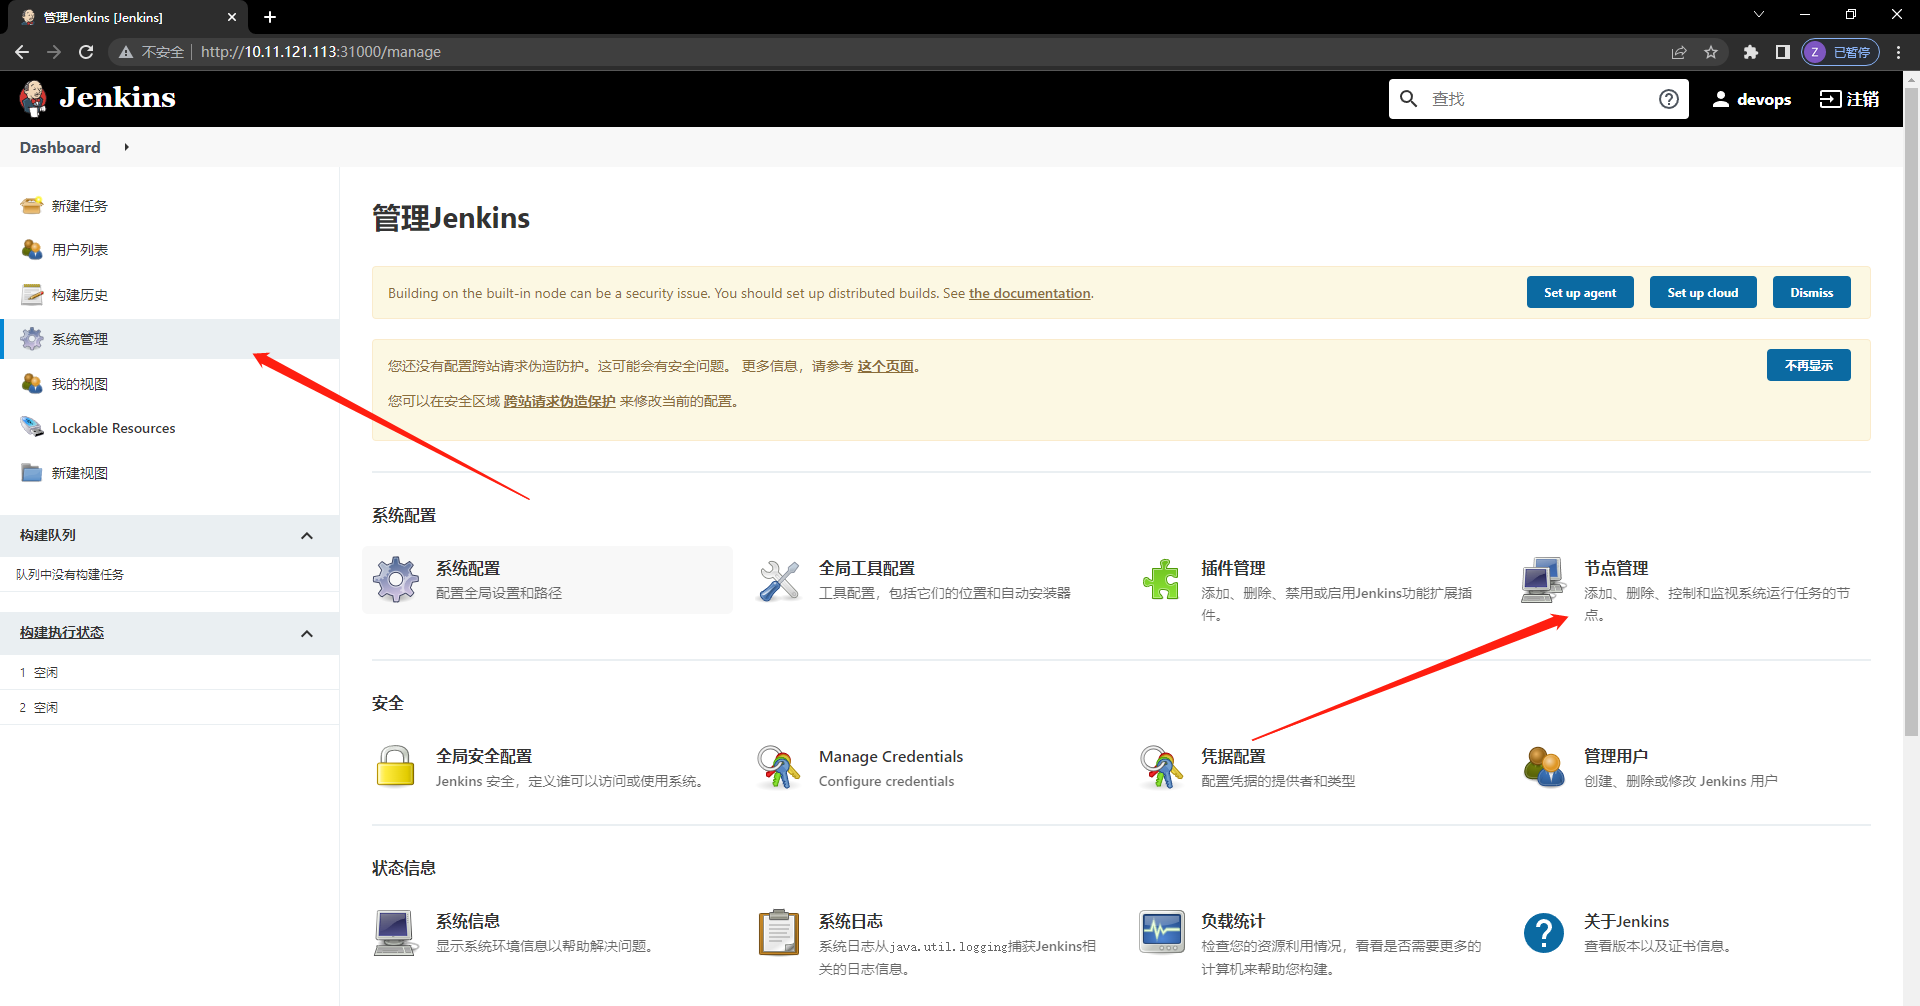Viewport: 1920px width, 1006px height.
Task: Open the Chrome three-dot menu
Action: (x=1898, y=52)
